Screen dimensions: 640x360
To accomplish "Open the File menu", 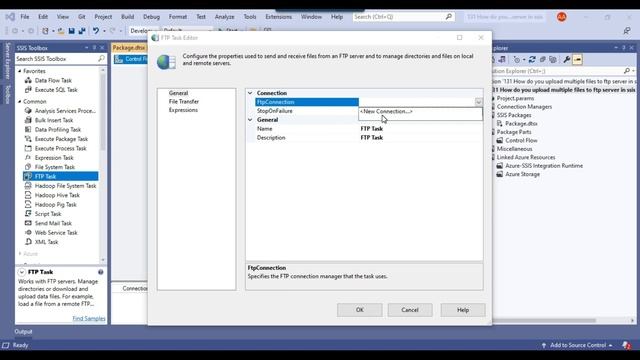I will 25,17.
